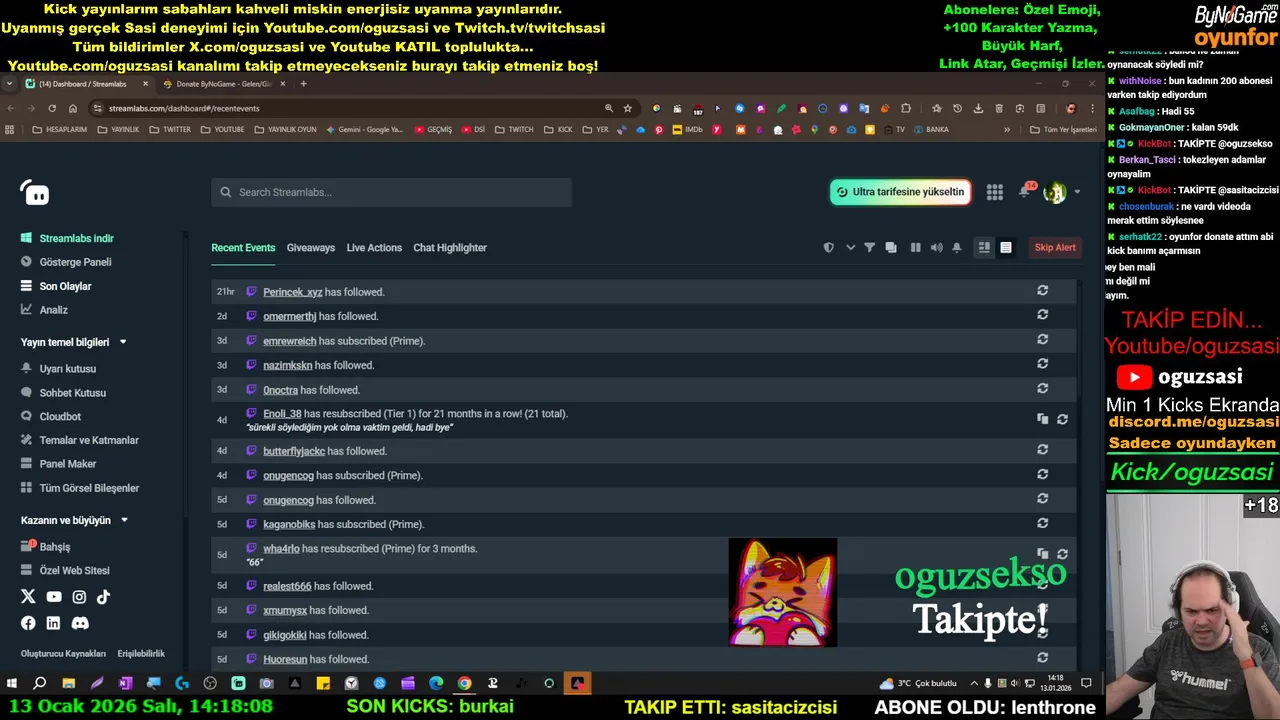The width and height of the screenshot is (1280, 720).
Task: Reload the page with browser refresh icon
Action: [52, 108]
